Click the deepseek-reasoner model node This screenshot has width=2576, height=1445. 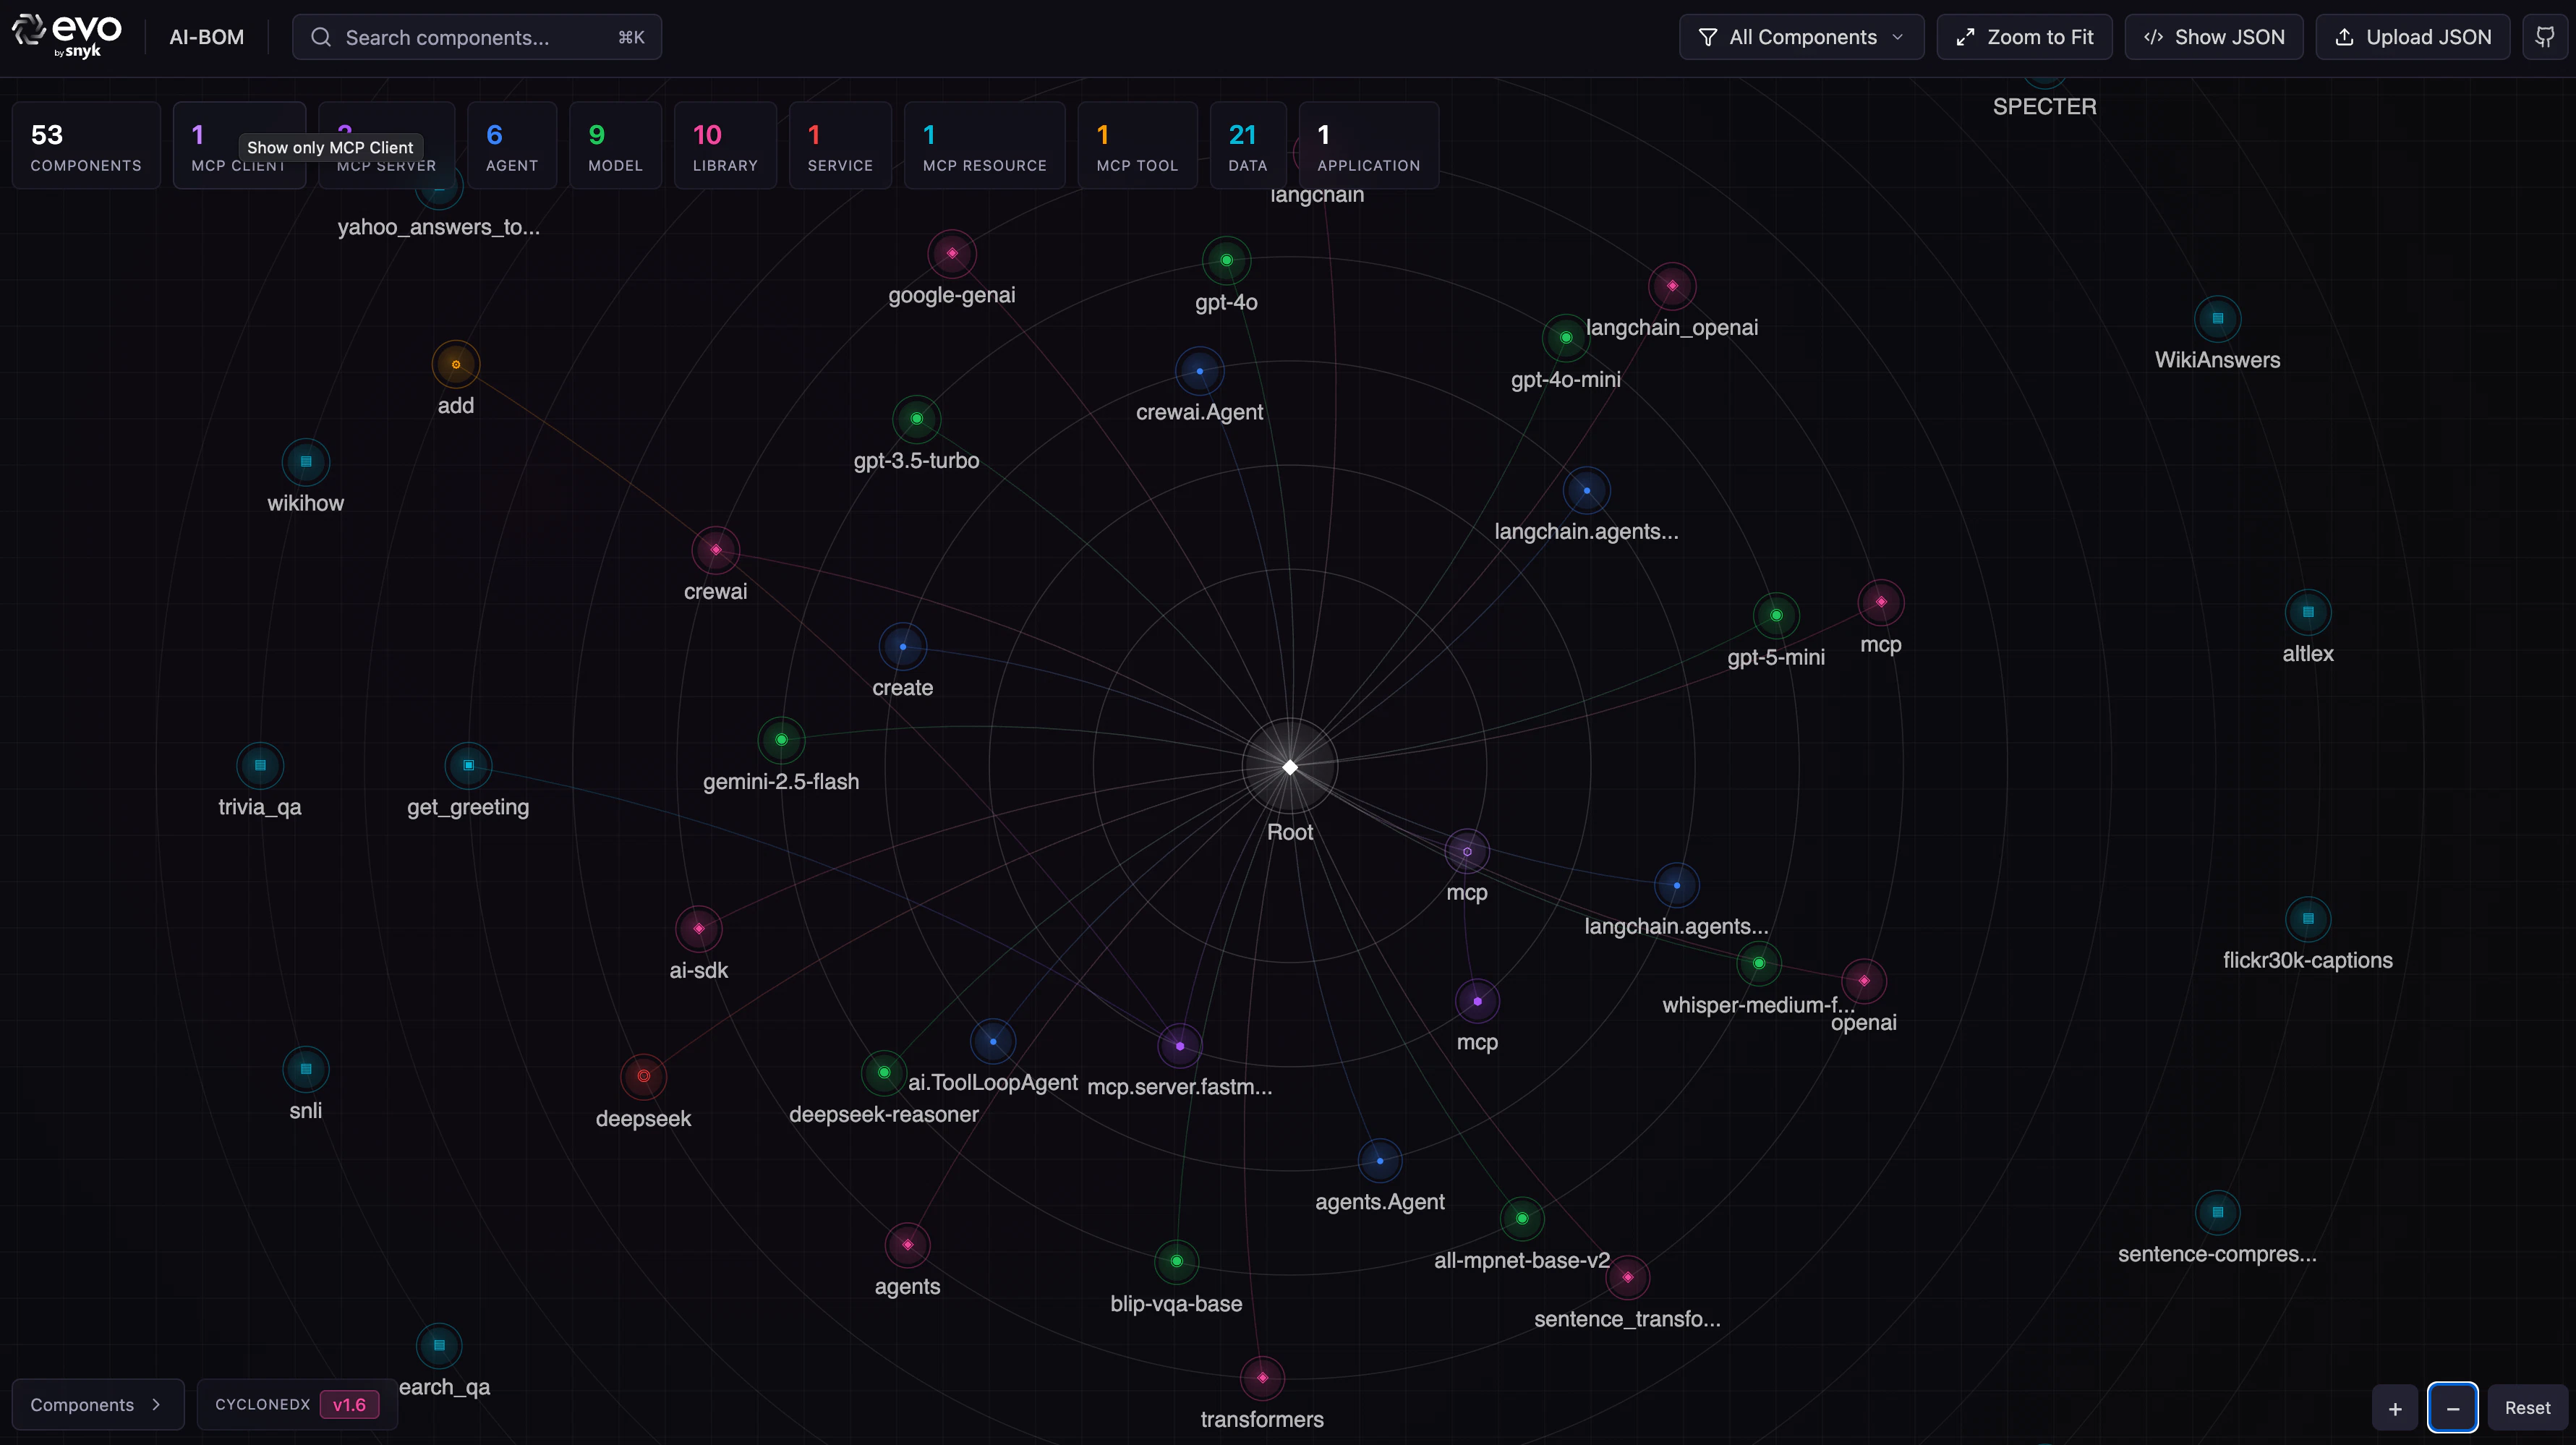coord(884,1073)
